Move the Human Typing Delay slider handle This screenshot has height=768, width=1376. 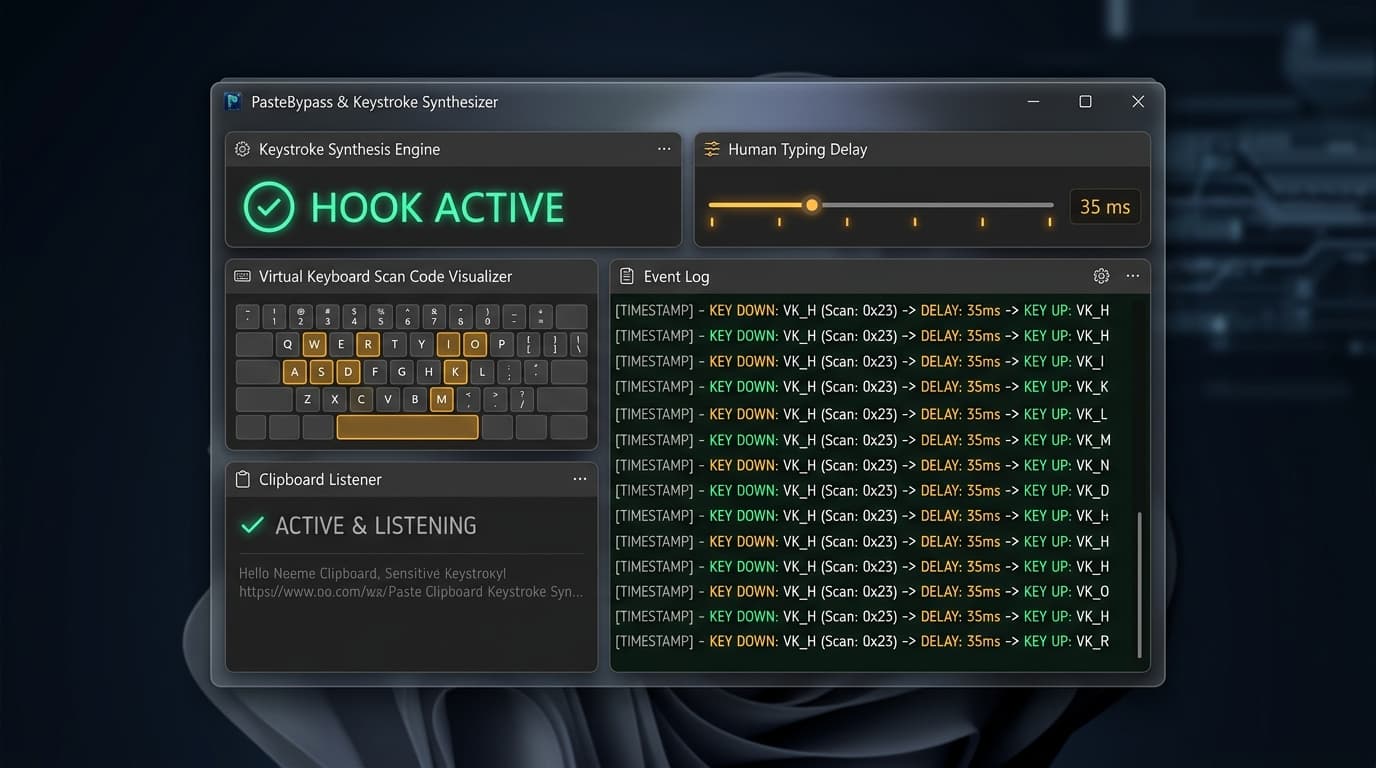812,205
